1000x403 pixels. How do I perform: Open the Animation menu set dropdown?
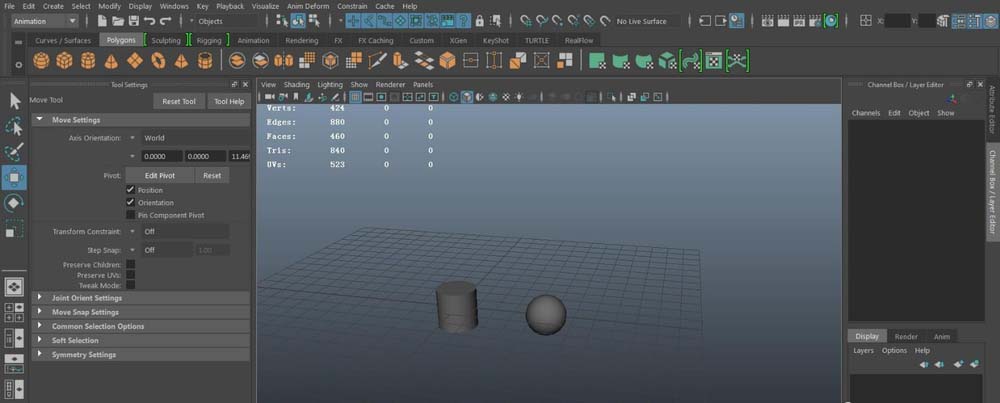[x=45, y=21]
